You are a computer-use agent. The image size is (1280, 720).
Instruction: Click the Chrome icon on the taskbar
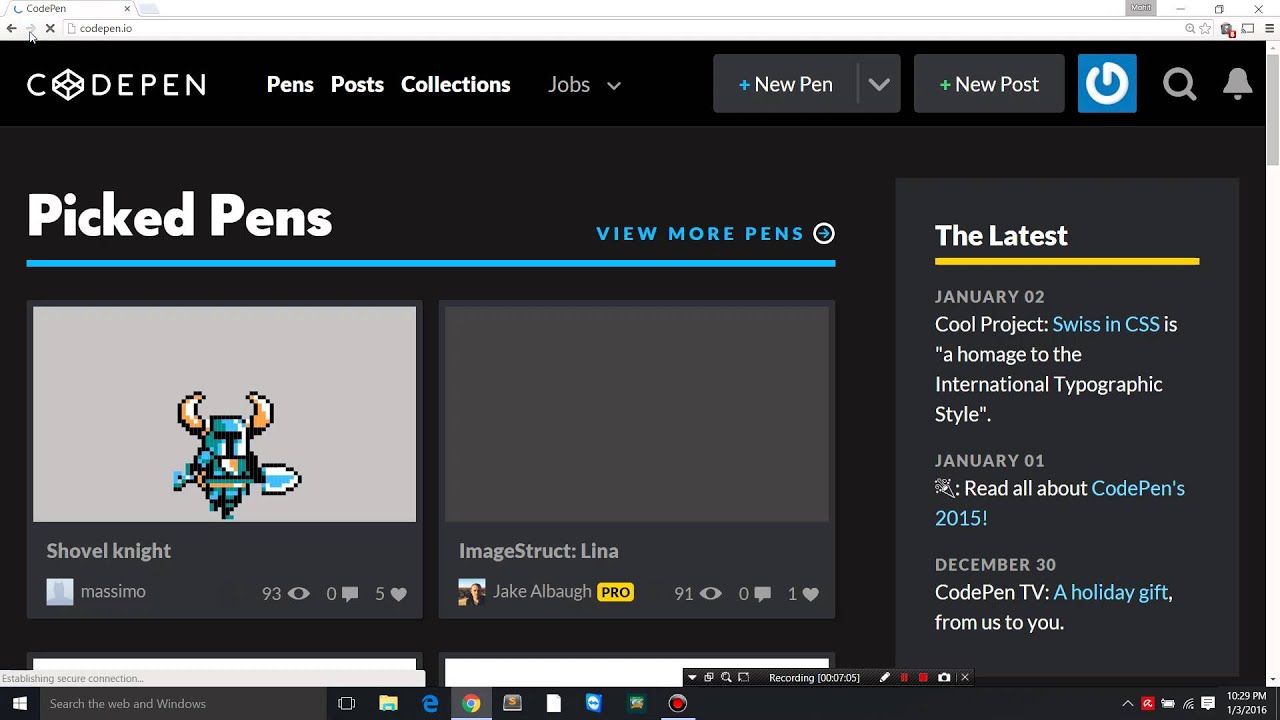471,704
